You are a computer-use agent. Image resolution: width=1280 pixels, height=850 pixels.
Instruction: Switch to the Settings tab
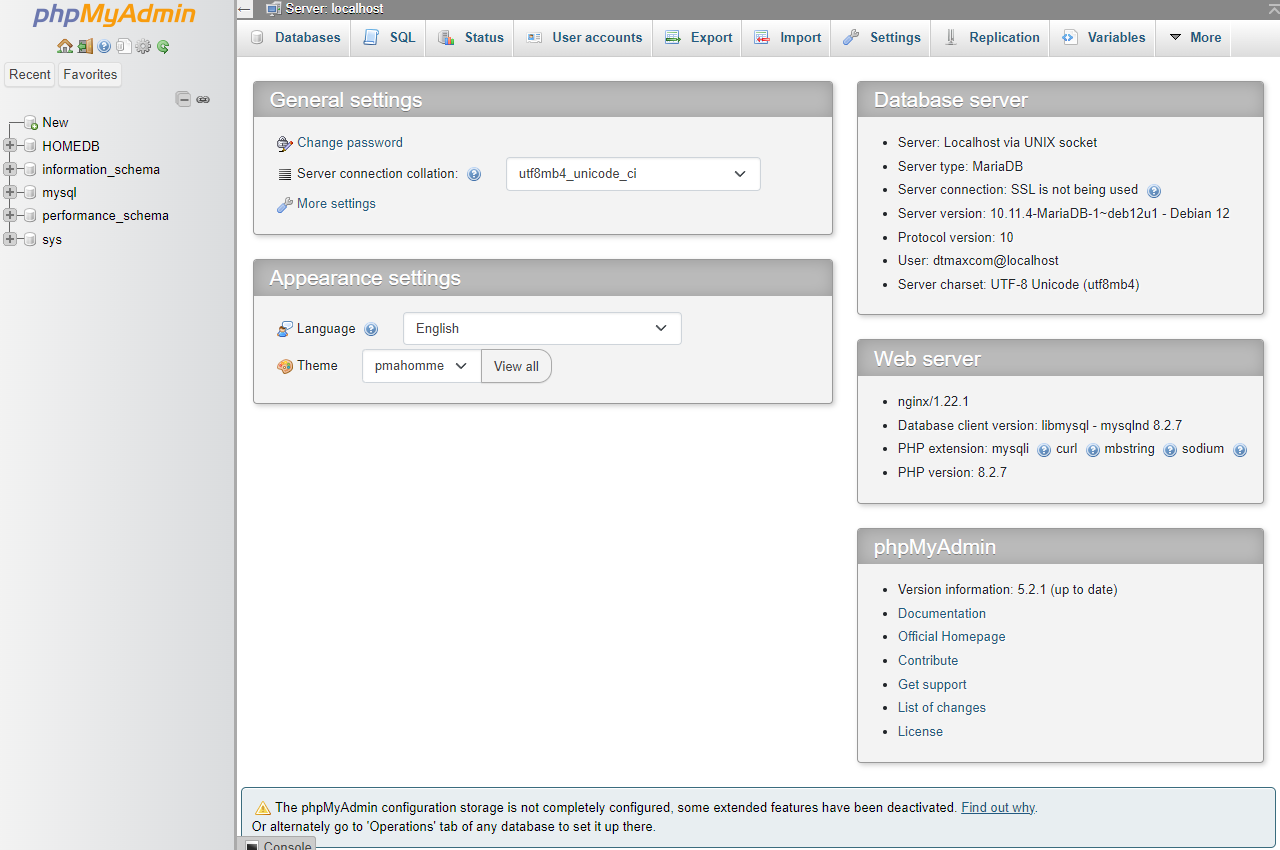point(881,38)
